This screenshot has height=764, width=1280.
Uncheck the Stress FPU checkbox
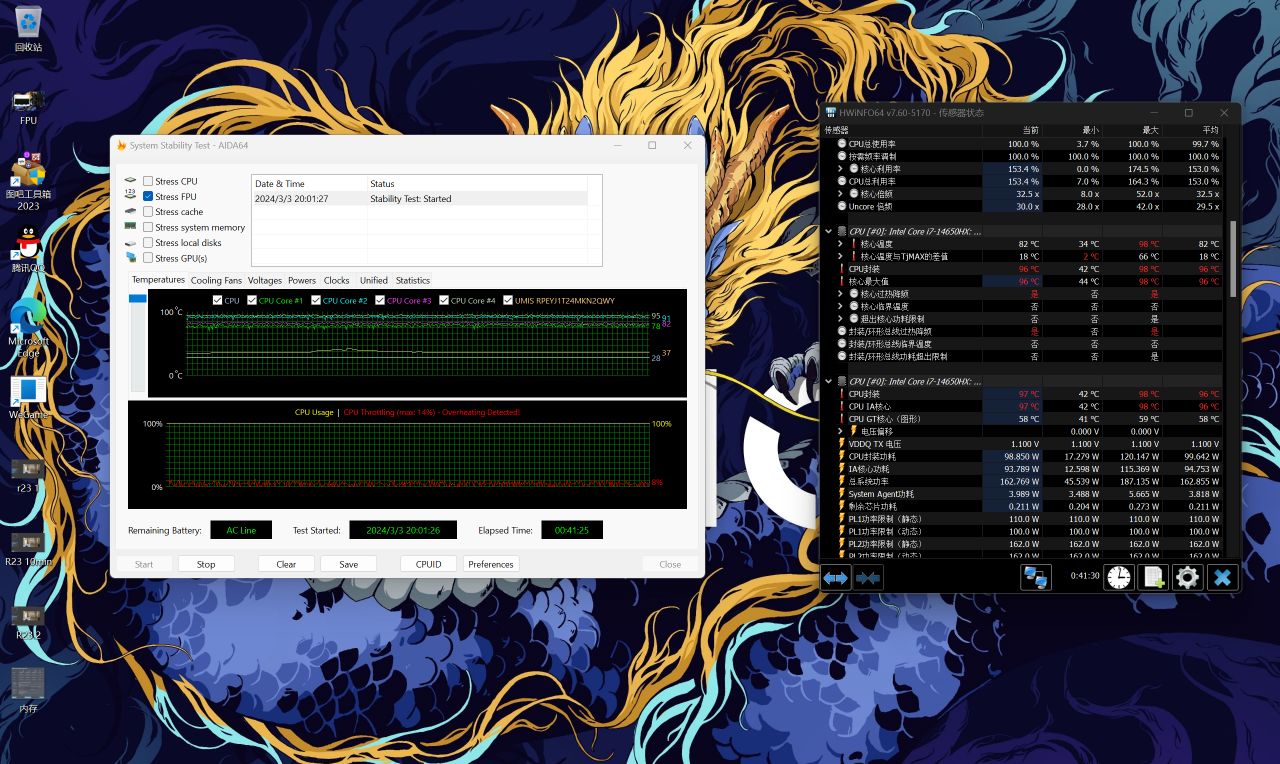click(x=148, y=196)
